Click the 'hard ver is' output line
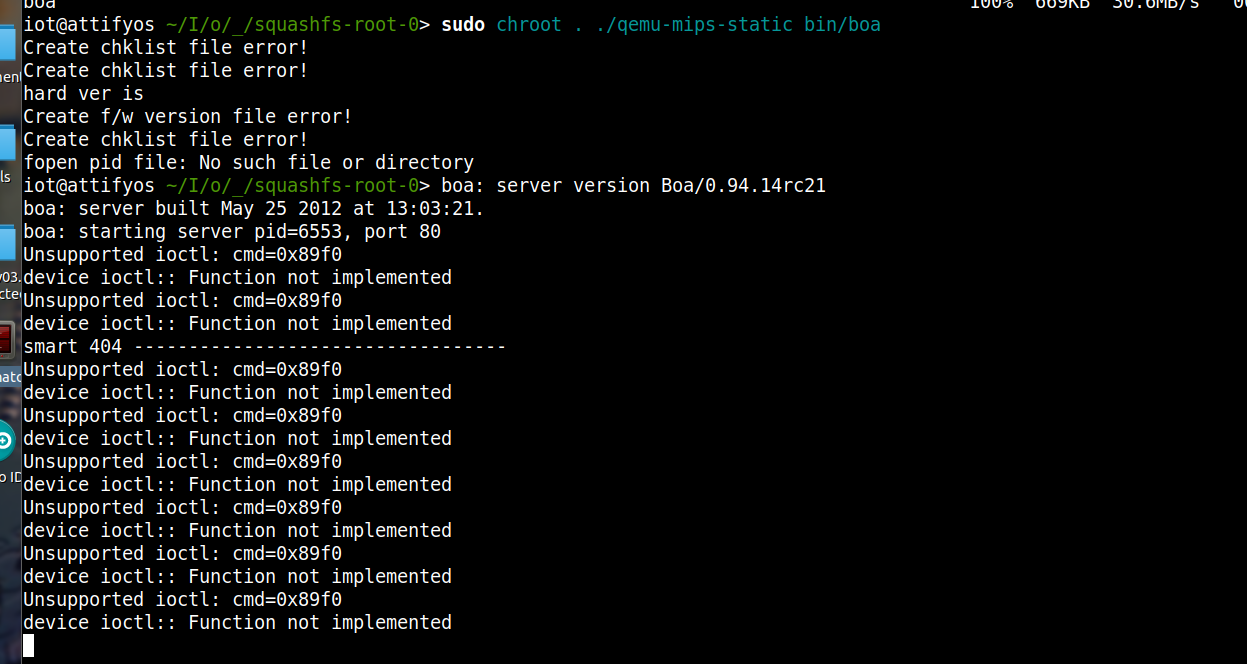Image resolution: width=1247 pixels, height=664 pixels. [x=83, y=93]
